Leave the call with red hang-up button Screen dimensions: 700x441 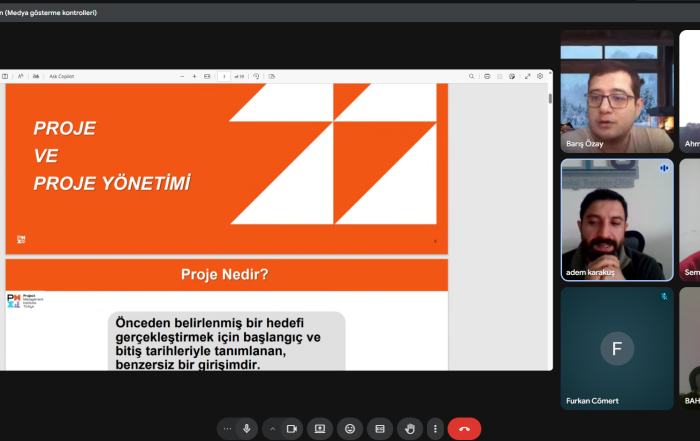[464, 429]
